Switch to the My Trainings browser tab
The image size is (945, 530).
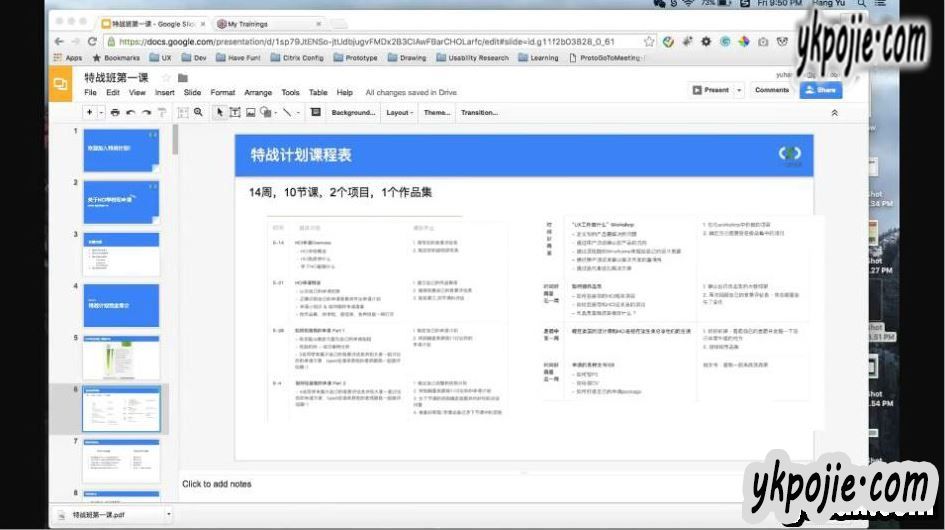pos(252,23)
